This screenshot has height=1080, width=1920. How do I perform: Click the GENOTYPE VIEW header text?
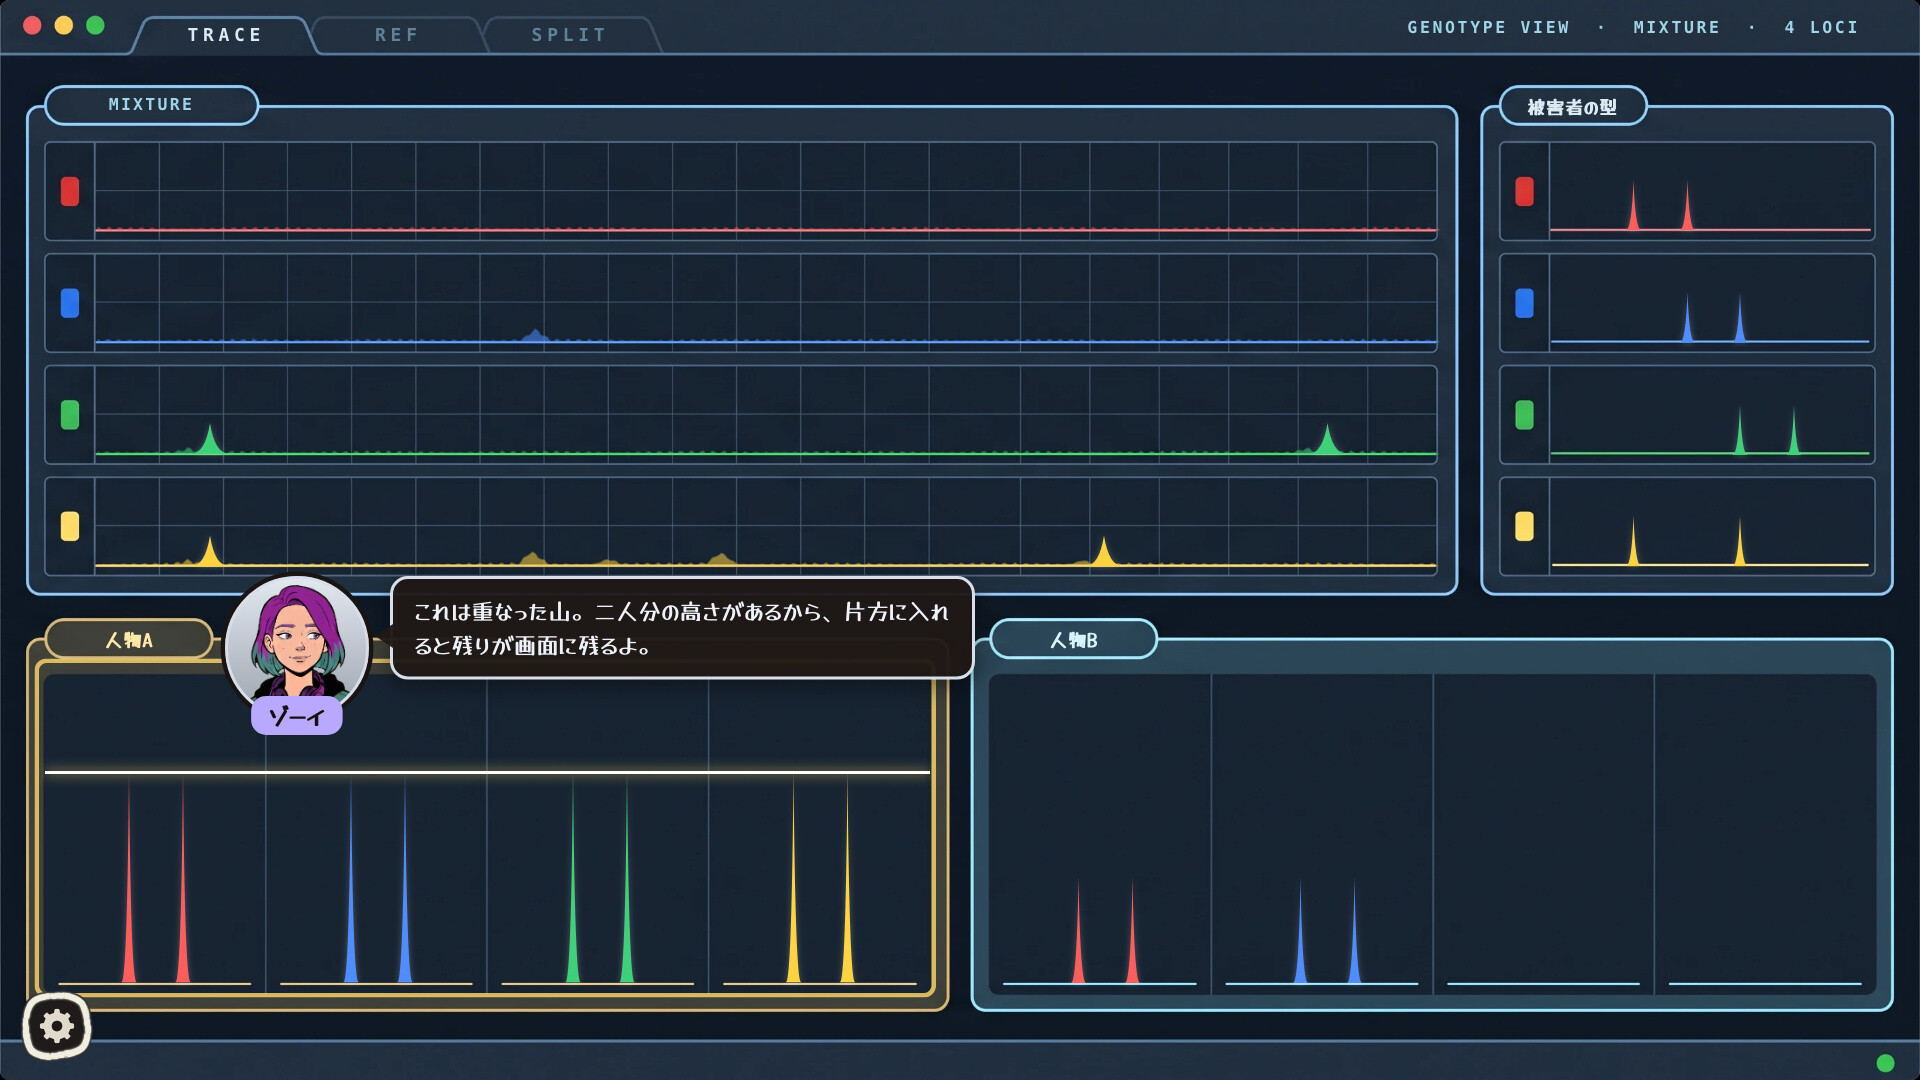coord(1488,28)
